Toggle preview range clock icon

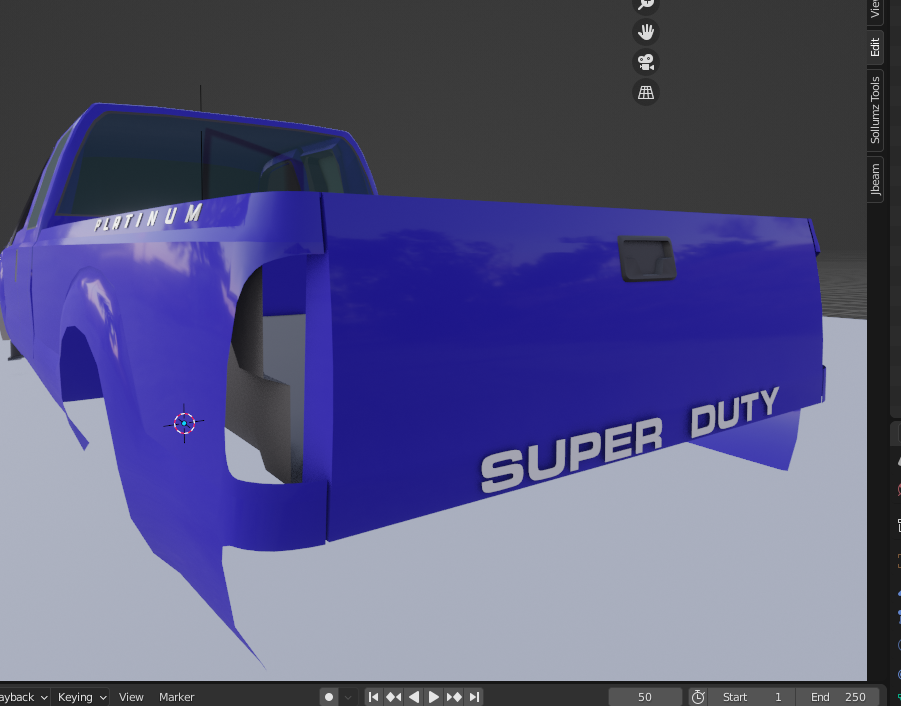698,697
